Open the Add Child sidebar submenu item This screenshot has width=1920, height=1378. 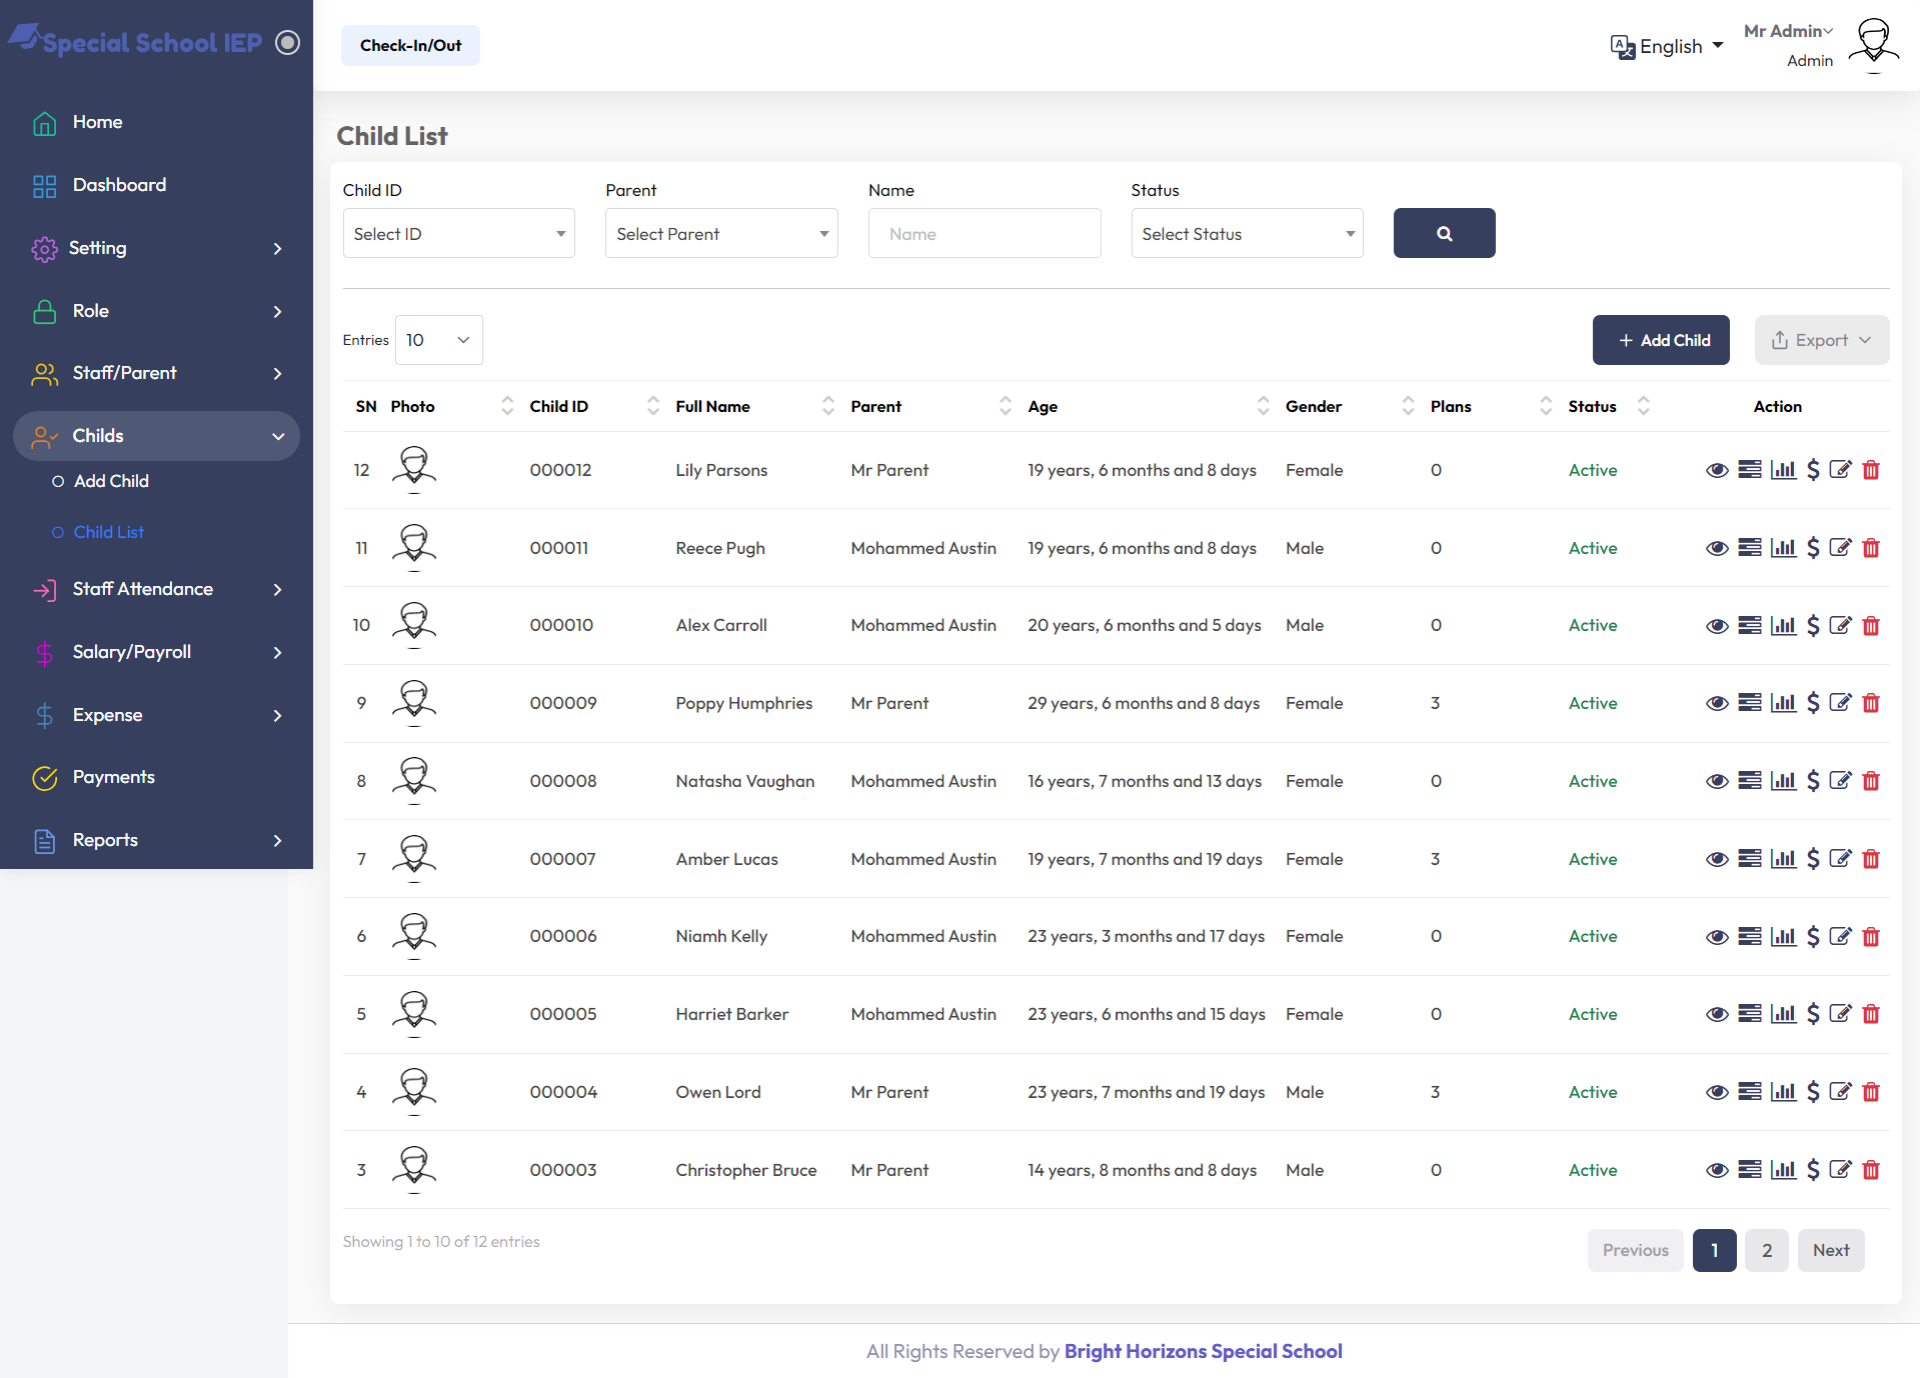point(111,481)
